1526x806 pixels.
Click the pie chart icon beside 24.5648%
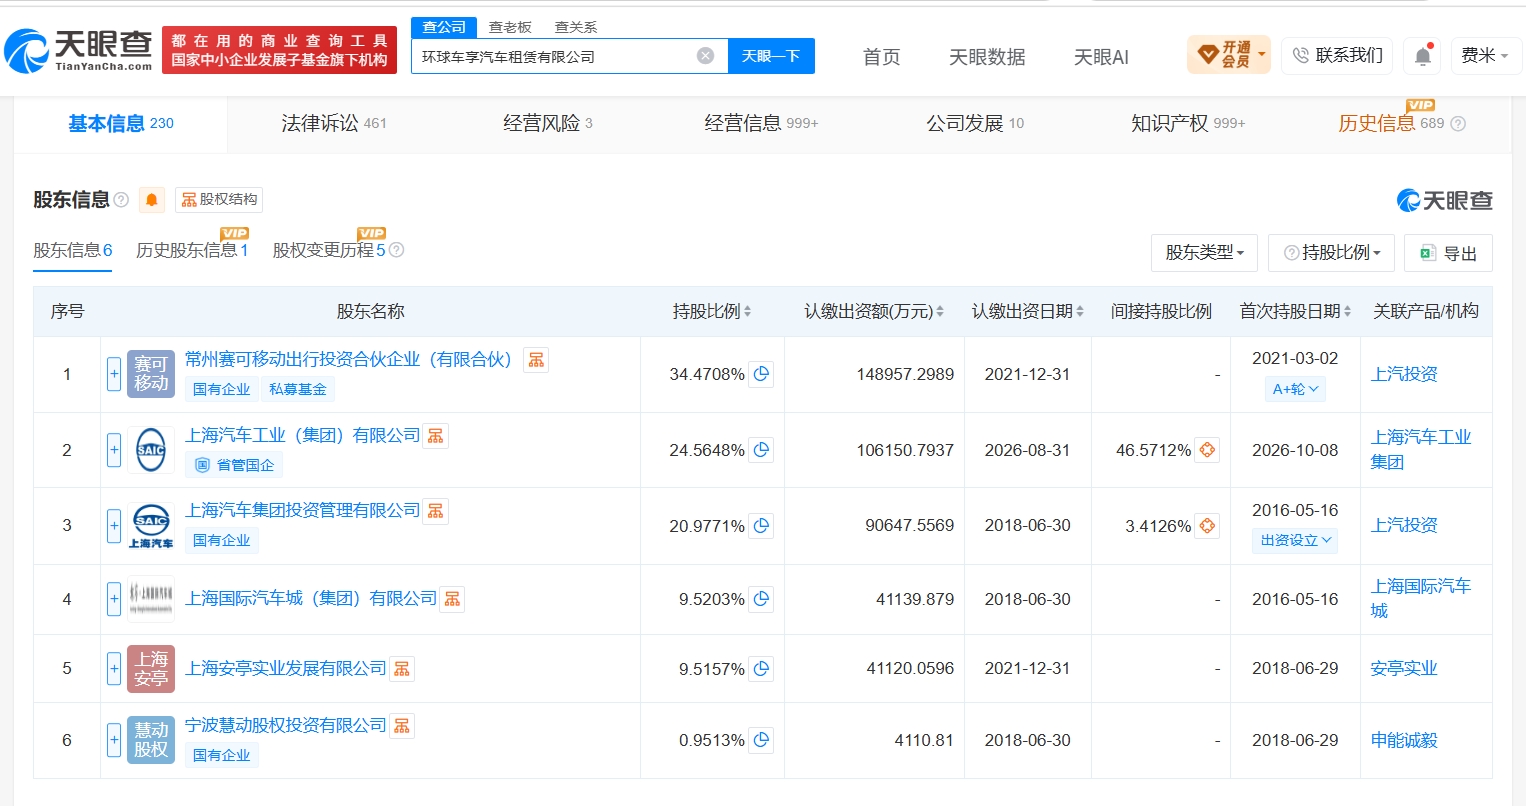761,450
